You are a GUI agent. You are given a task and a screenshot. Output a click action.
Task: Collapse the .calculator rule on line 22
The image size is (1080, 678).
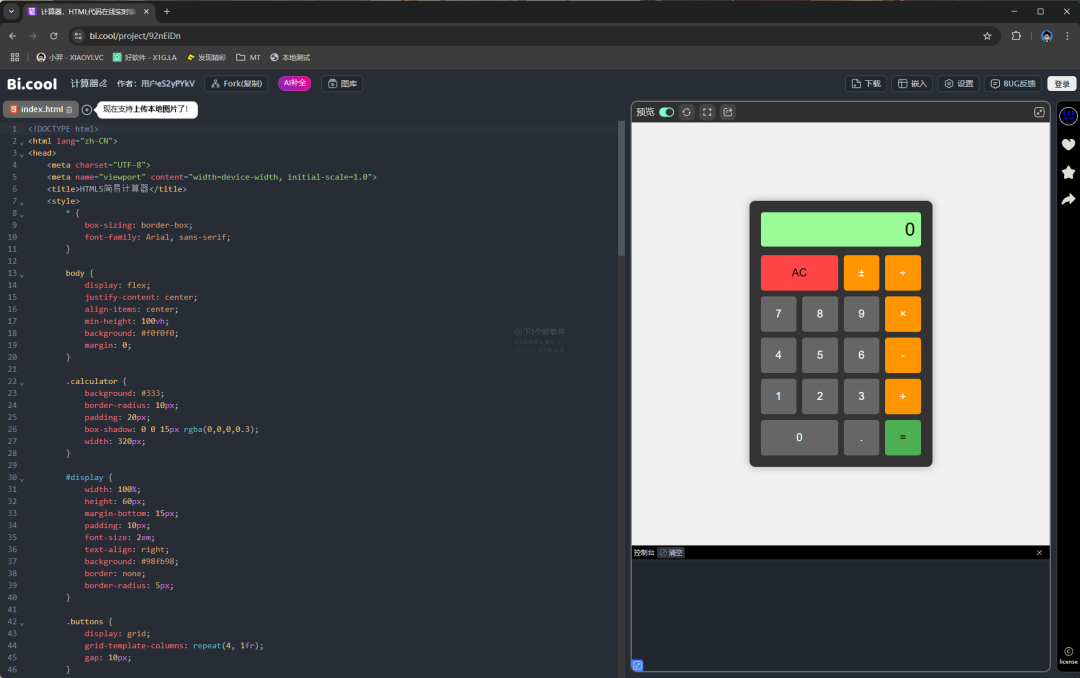click(21, 382)
